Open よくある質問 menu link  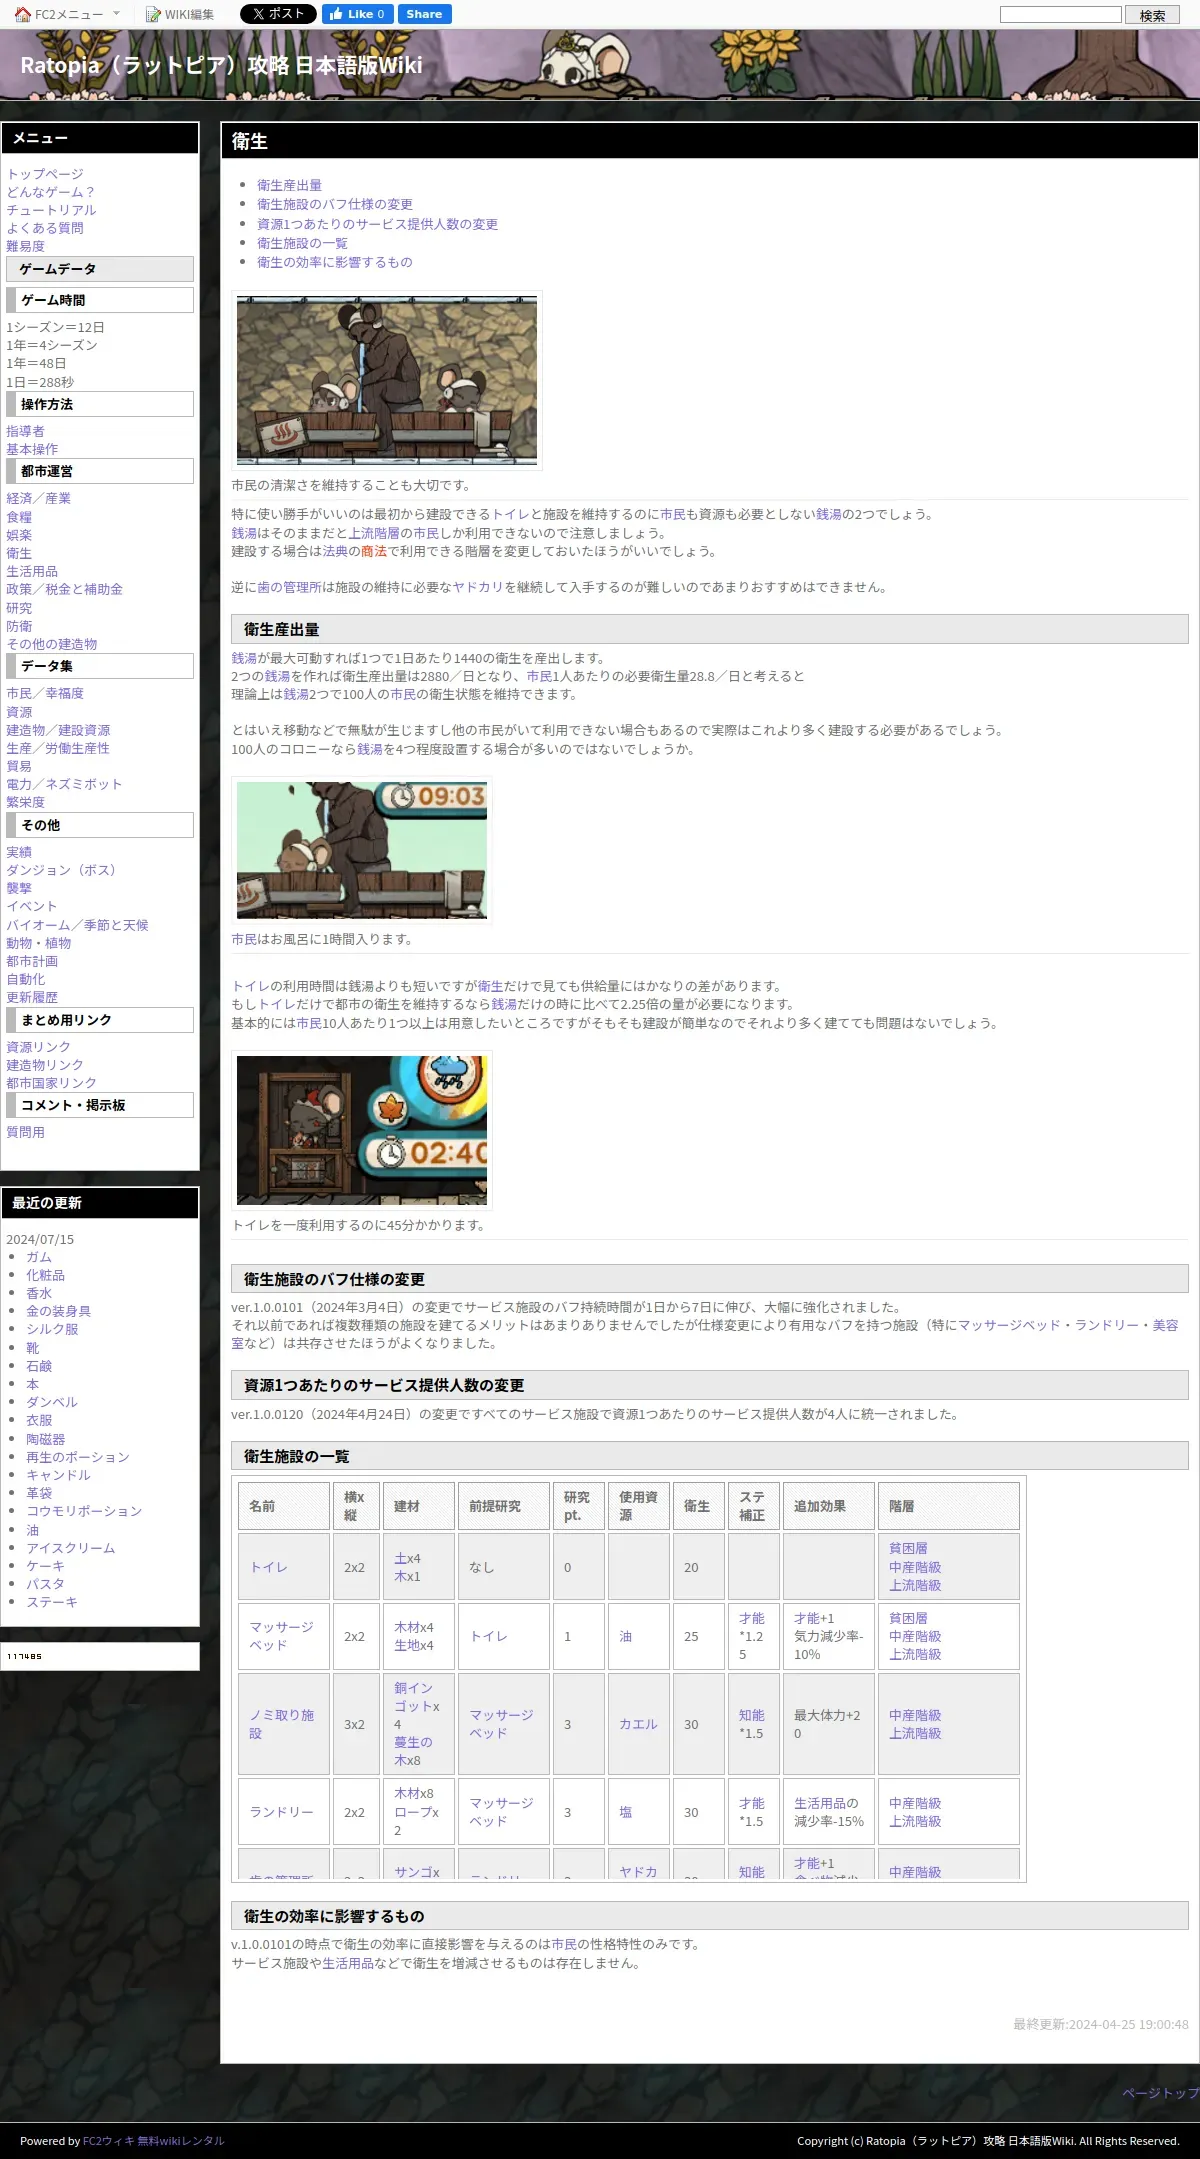point(45,228)
